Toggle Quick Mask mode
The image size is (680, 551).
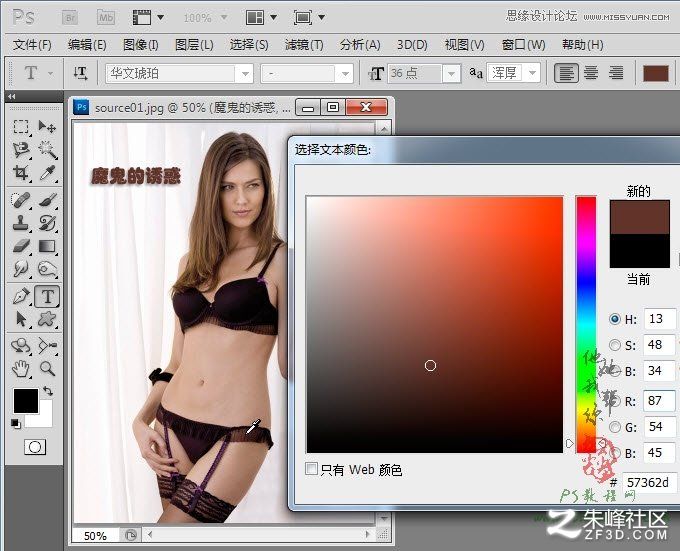pos(35,447)
